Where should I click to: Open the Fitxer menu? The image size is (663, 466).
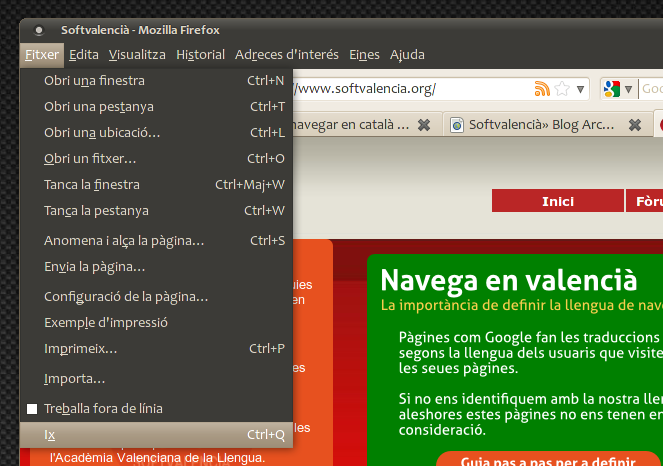pos(42,55)
